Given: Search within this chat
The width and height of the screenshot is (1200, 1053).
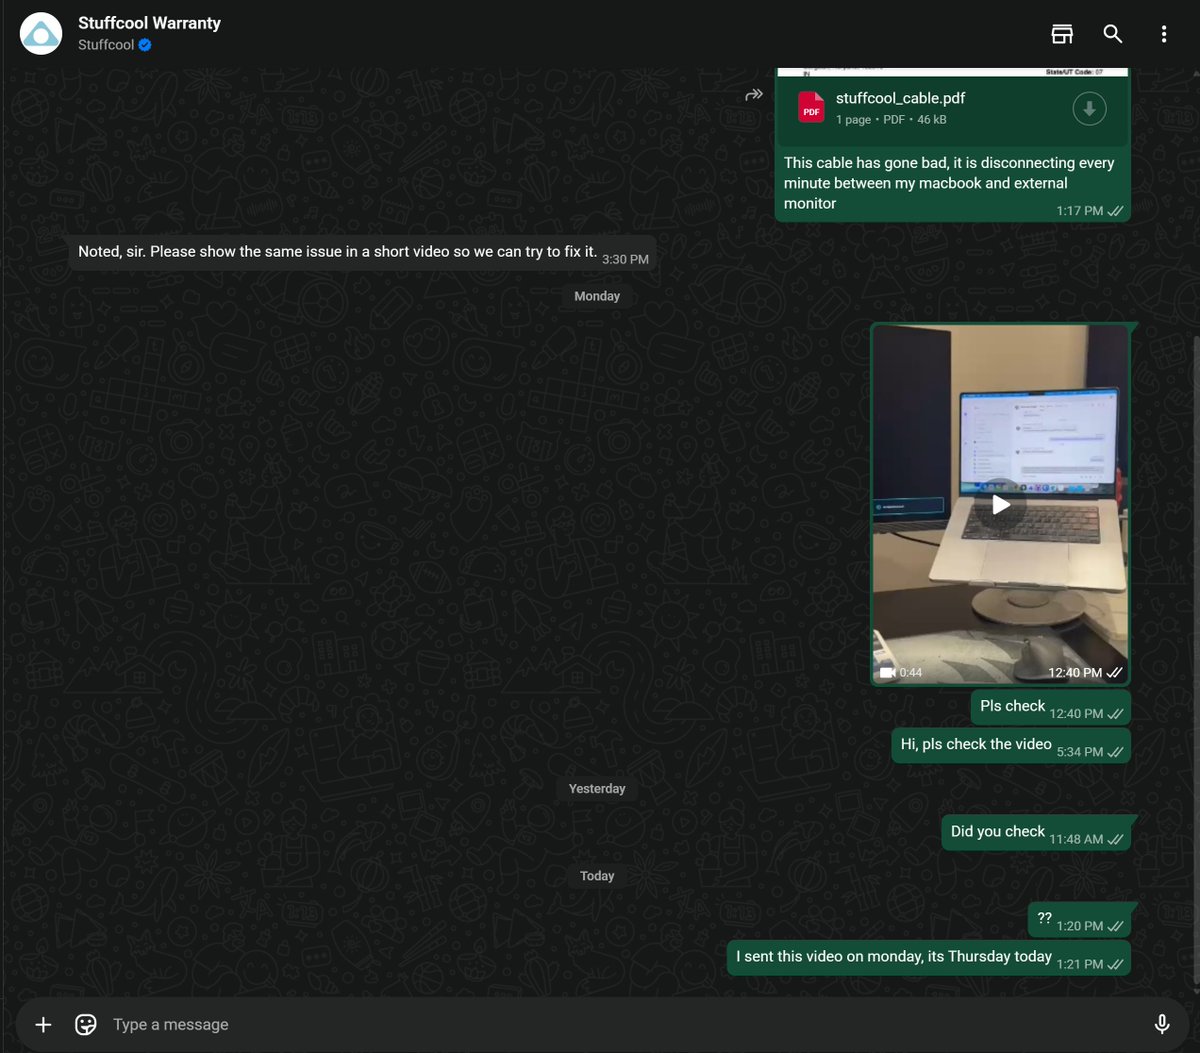Looking at the screenshot, I should tap(1113, 34).
